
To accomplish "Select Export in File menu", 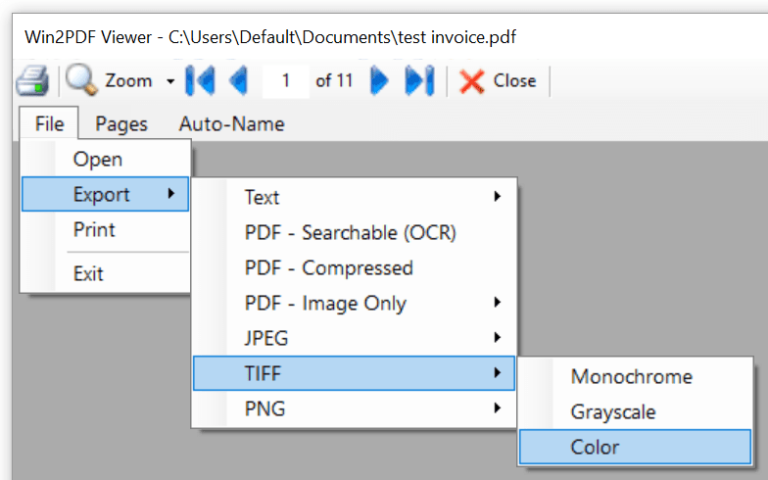I will 105,194.
